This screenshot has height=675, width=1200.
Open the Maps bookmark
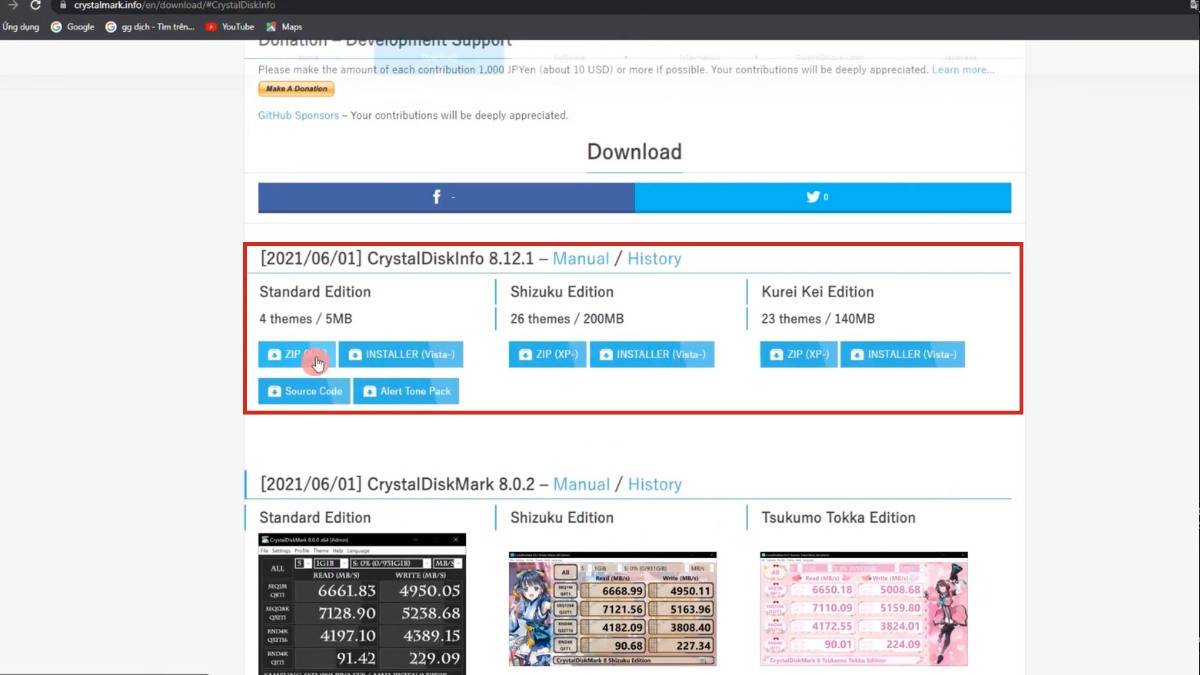pos(284,27)
